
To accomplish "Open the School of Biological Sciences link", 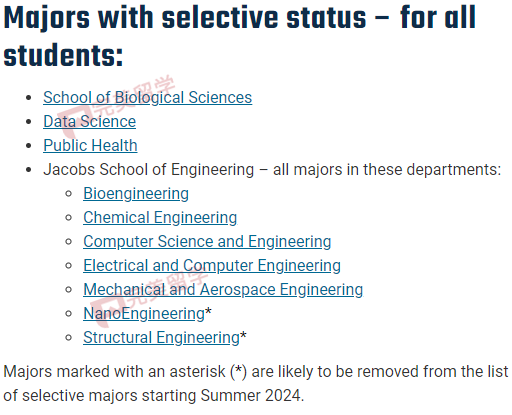I will (x=147, y=98).
